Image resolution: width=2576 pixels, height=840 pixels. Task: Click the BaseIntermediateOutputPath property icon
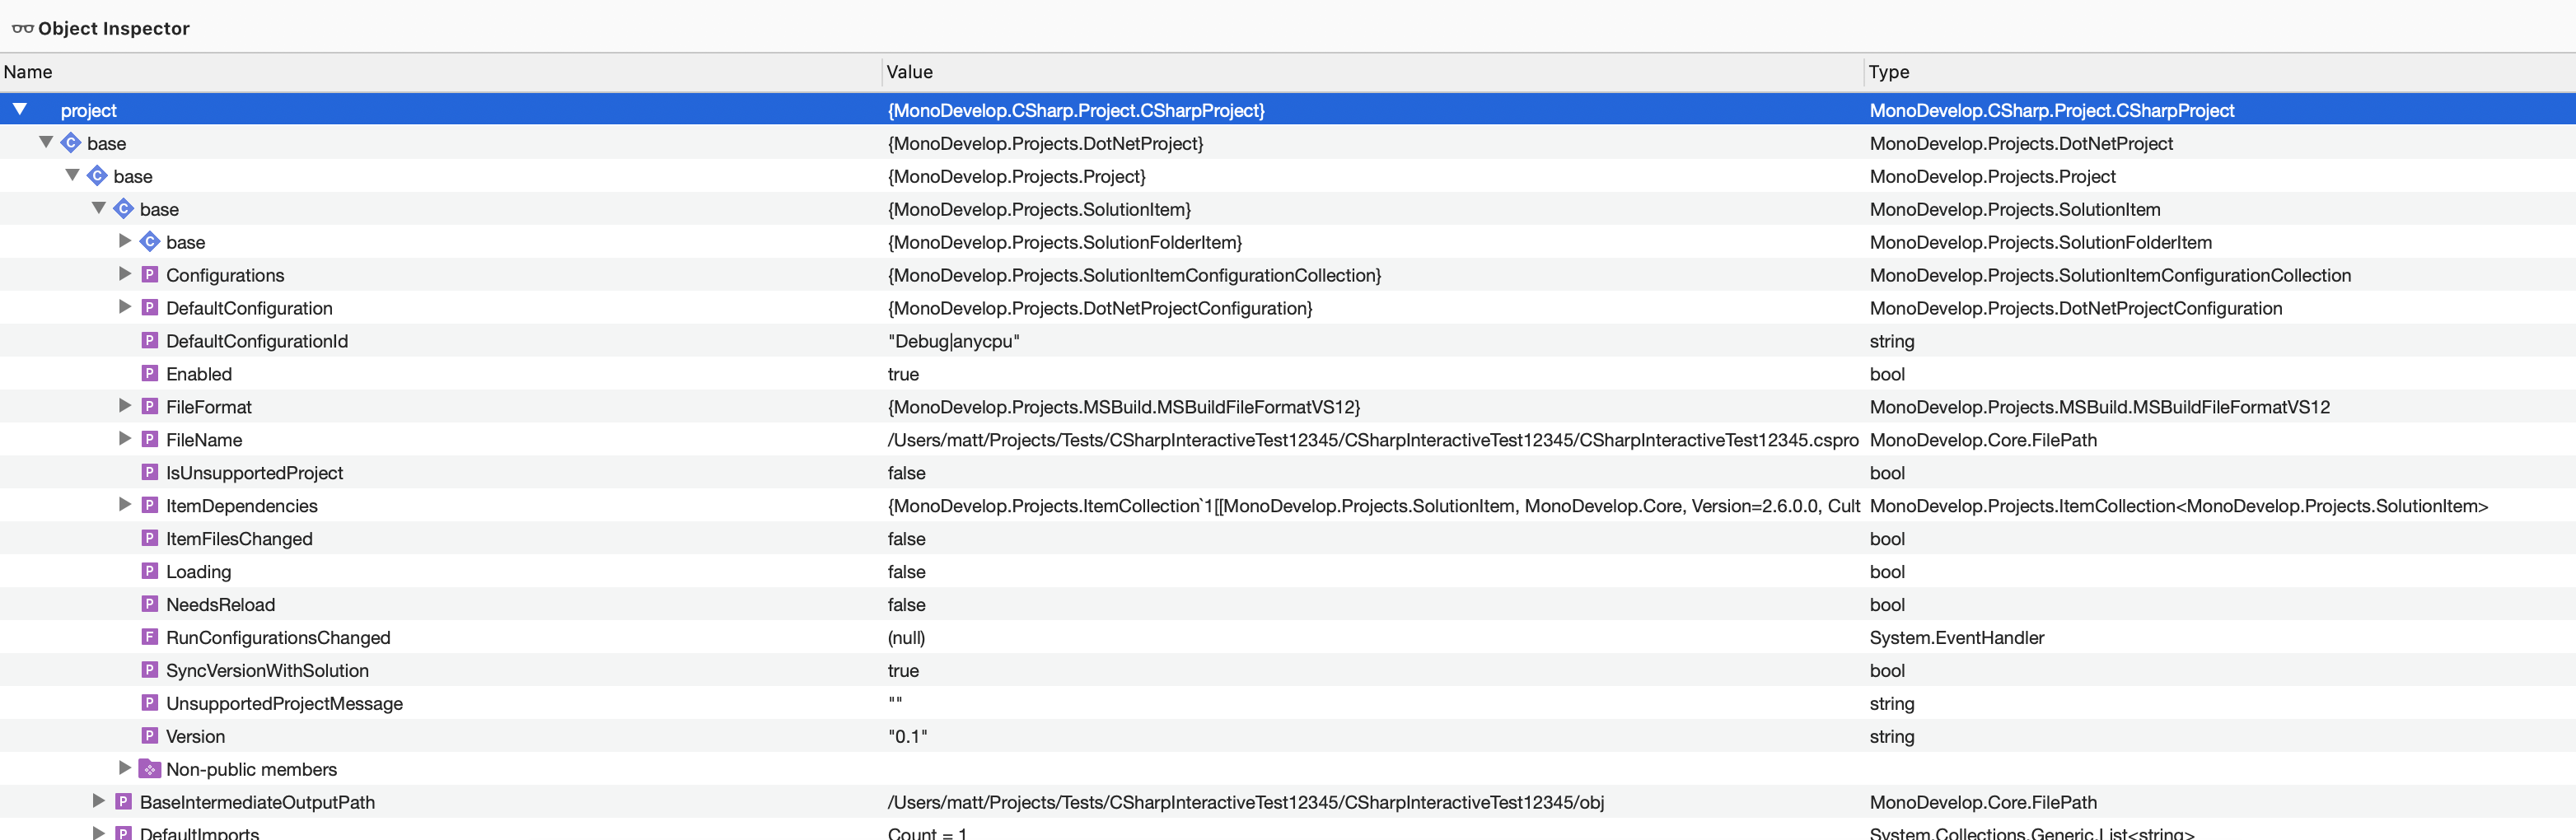[124, 802]
